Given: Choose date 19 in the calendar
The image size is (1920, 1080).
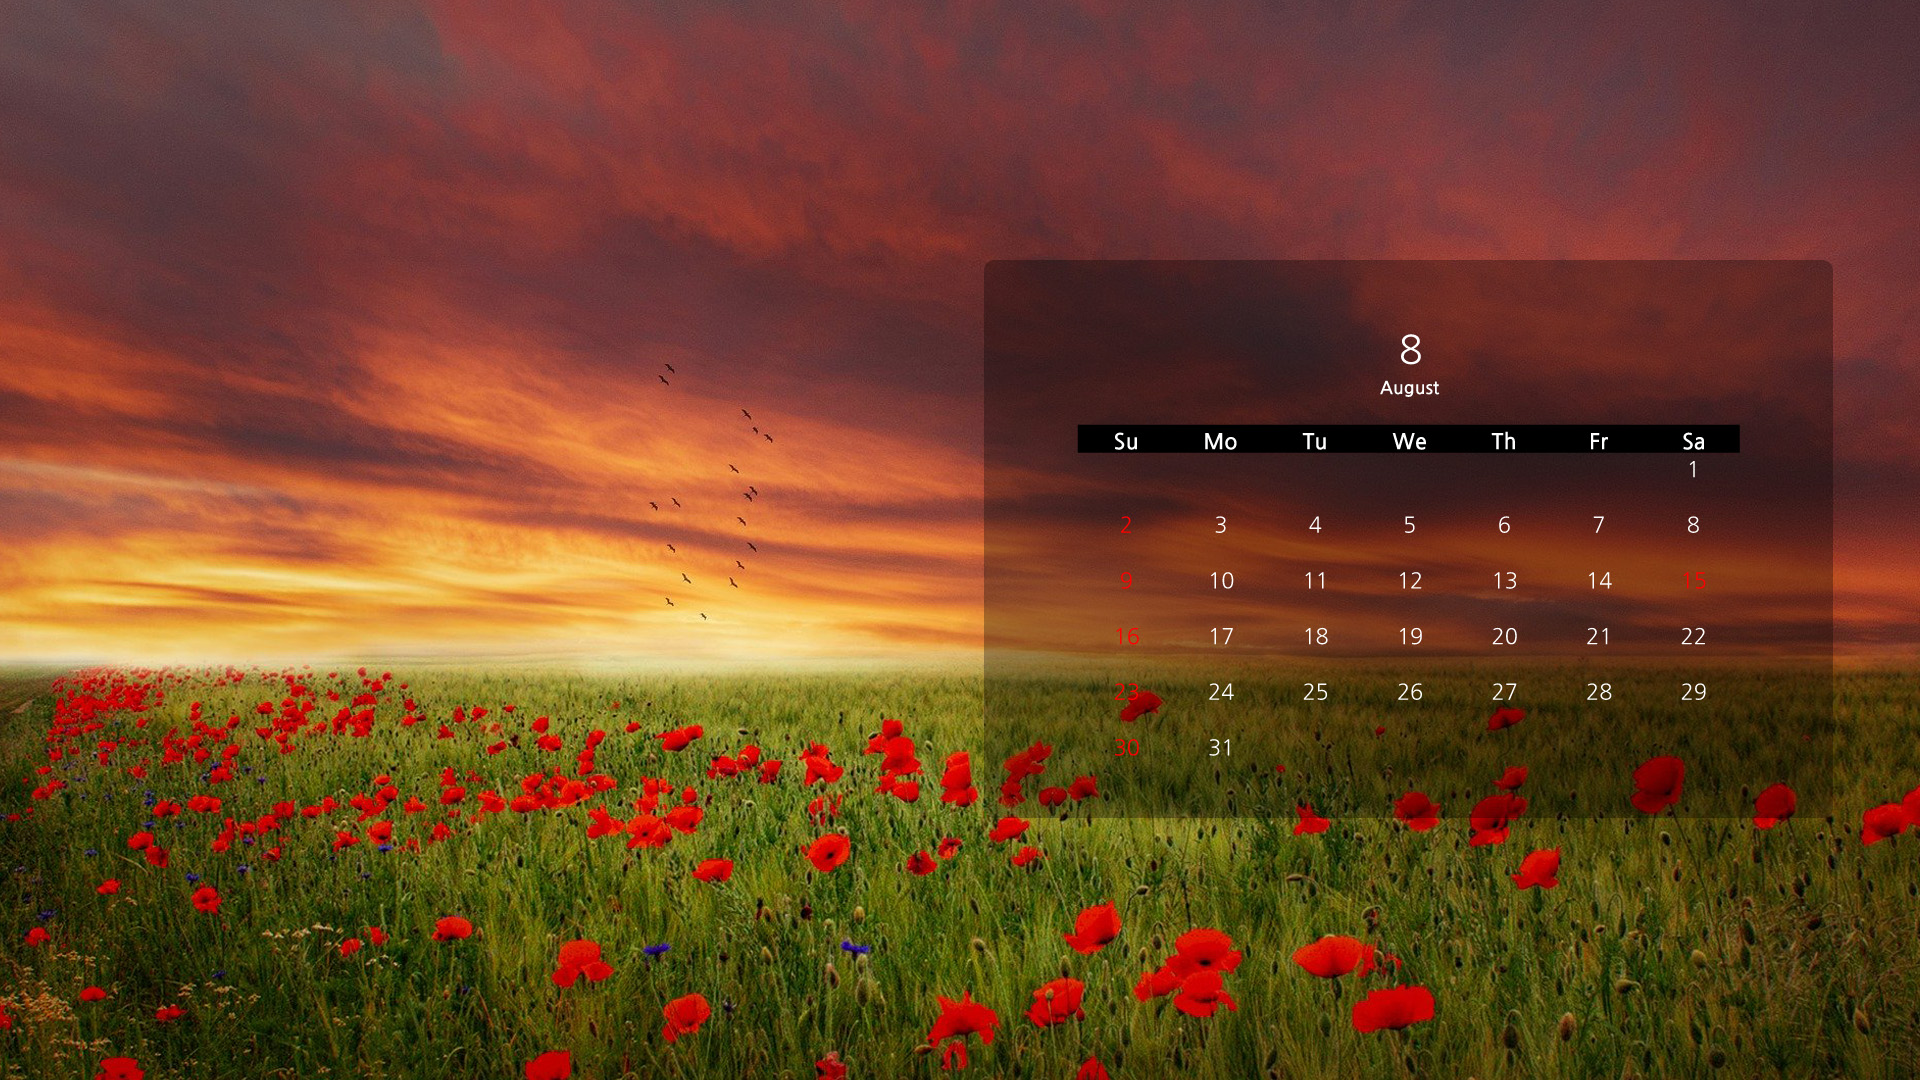Looking at the screenshot, I should [x=1410, y=637].
